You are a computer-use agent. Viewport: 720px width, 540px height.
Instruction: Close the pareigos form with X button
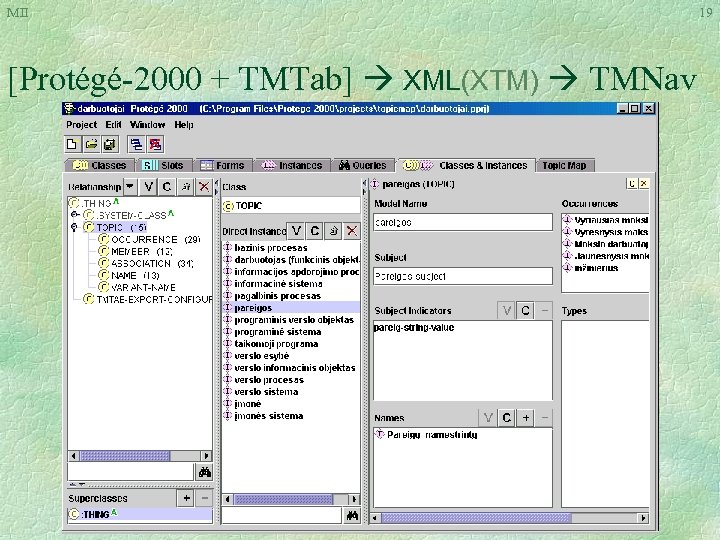(644, 184)
